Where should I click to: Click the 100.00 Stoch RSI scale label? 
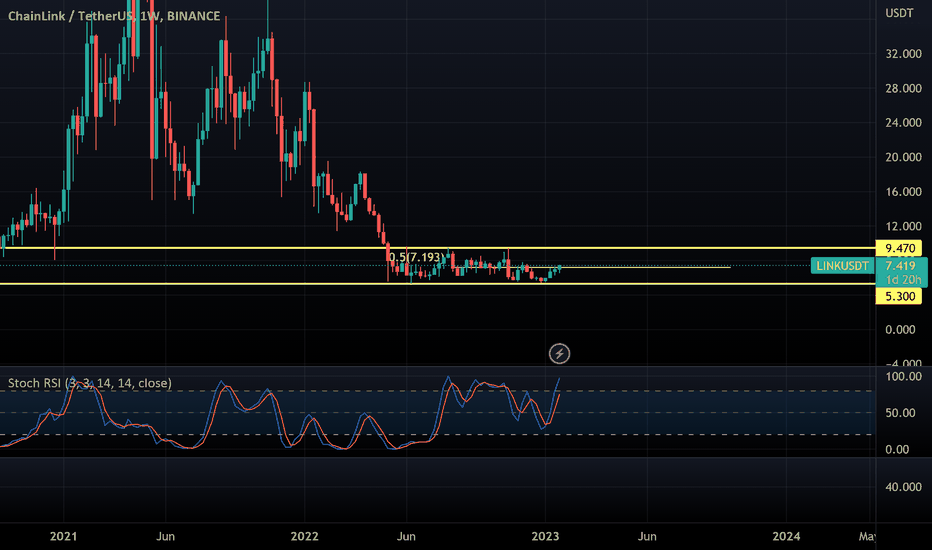903,376
